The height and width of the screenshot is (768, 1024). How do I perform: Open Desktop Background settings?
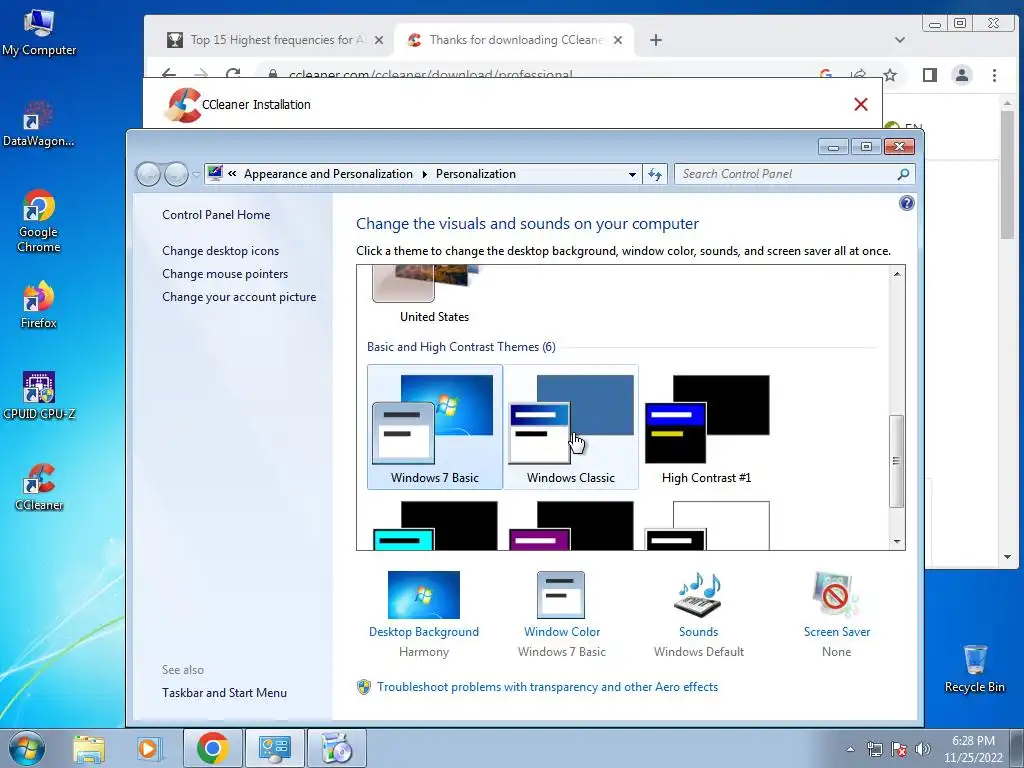(424, 614)
